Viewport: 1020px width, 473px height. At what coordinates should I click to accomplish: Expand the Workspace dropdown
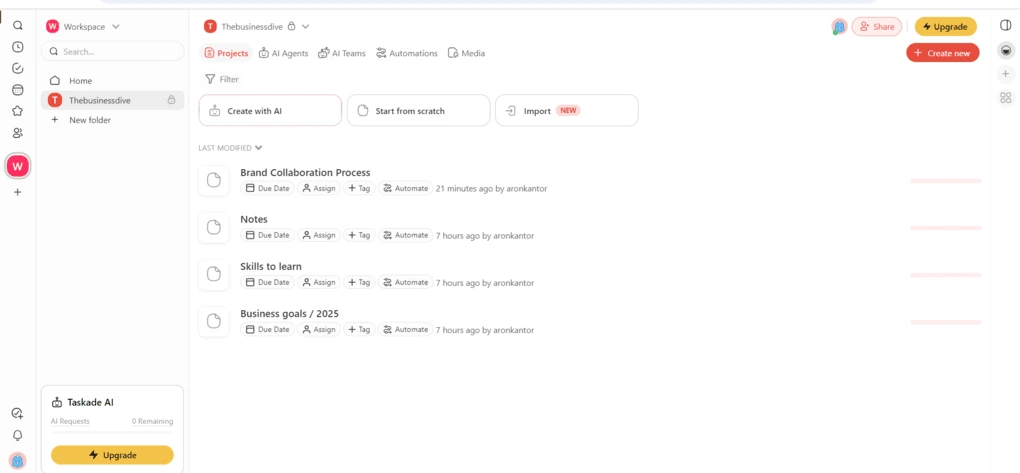point(116,27)
